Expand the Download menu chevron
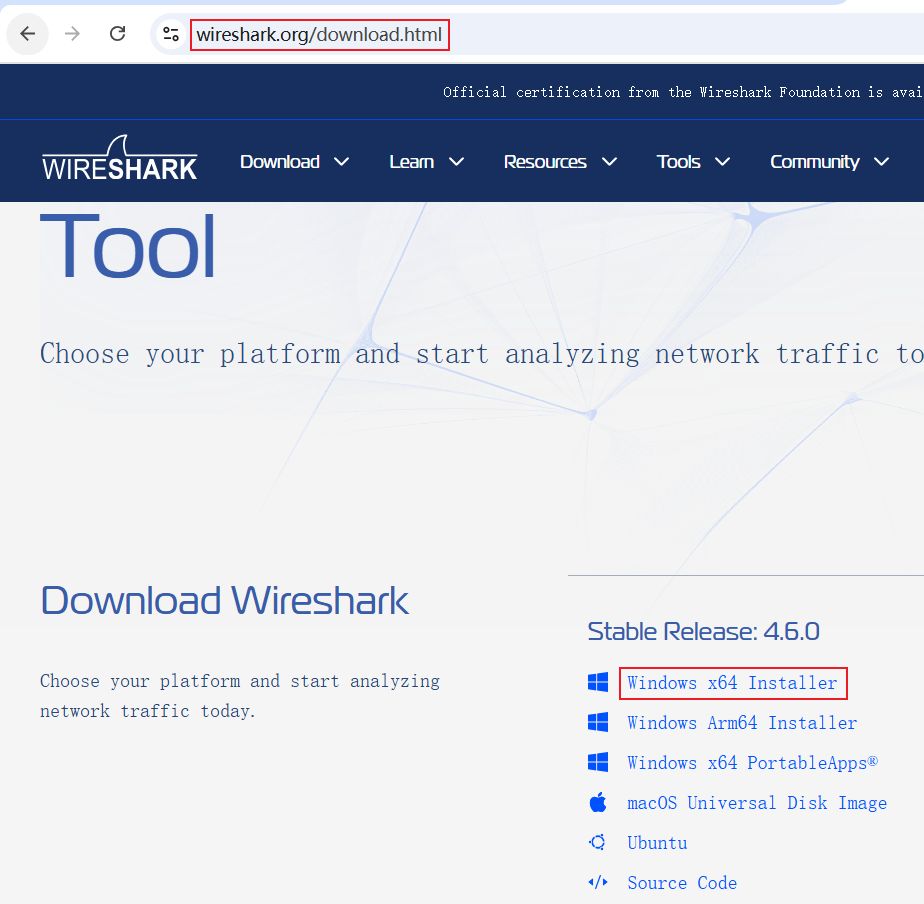Screen dimensions: 924x904 coord(341,162)
